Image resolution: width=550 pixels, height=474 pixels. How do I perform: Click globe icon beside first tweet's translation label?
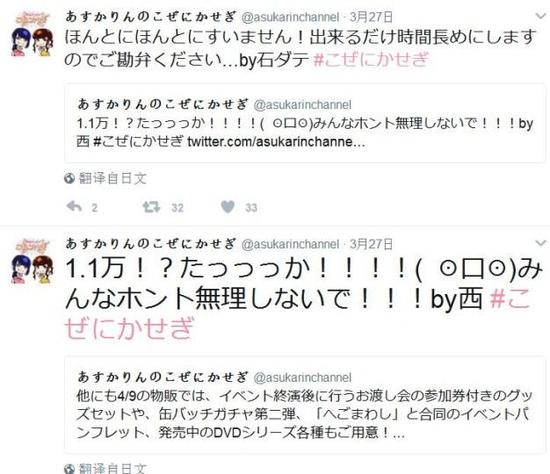pyautogui.click(x=69, y=179)
